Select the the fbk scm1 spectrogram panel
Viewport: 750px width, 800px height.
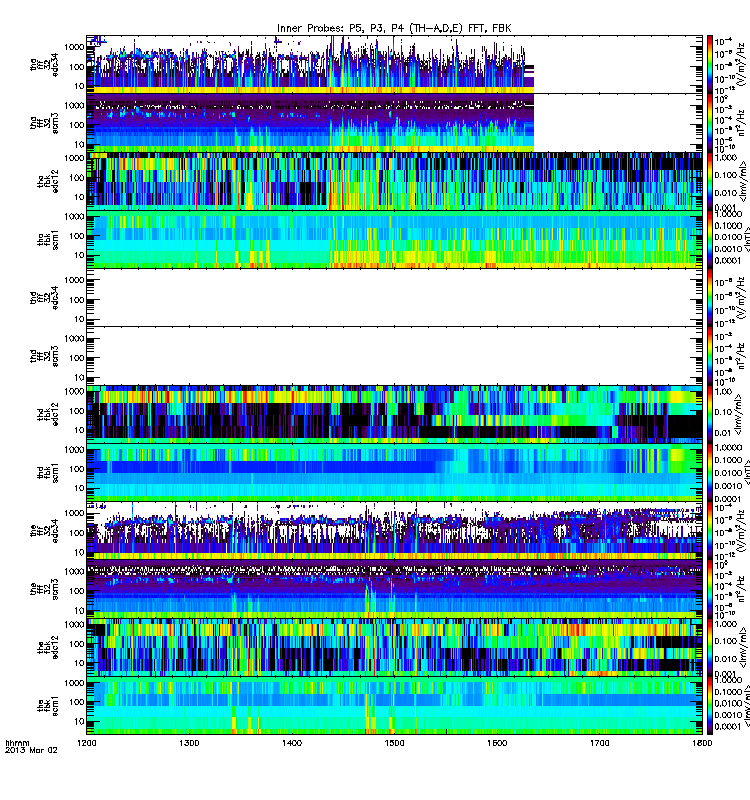[x=394, y=706]
